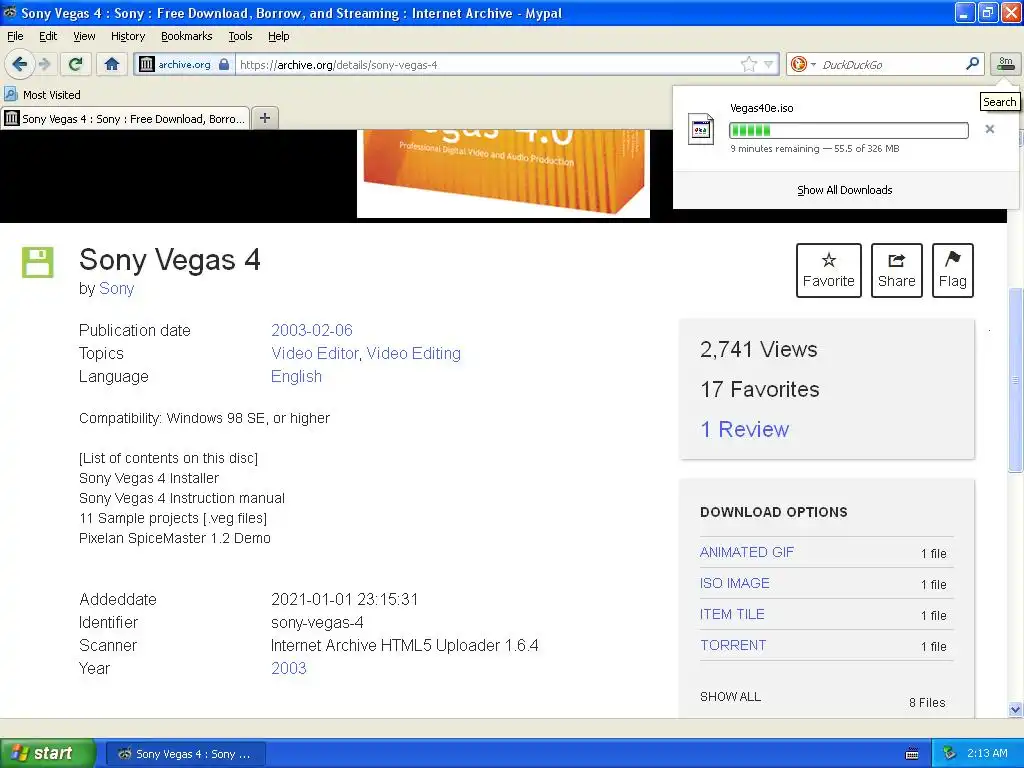Viewport: 1024px width, 768px height.
Task: Click the address bar URL field
Action: [488, 64]
